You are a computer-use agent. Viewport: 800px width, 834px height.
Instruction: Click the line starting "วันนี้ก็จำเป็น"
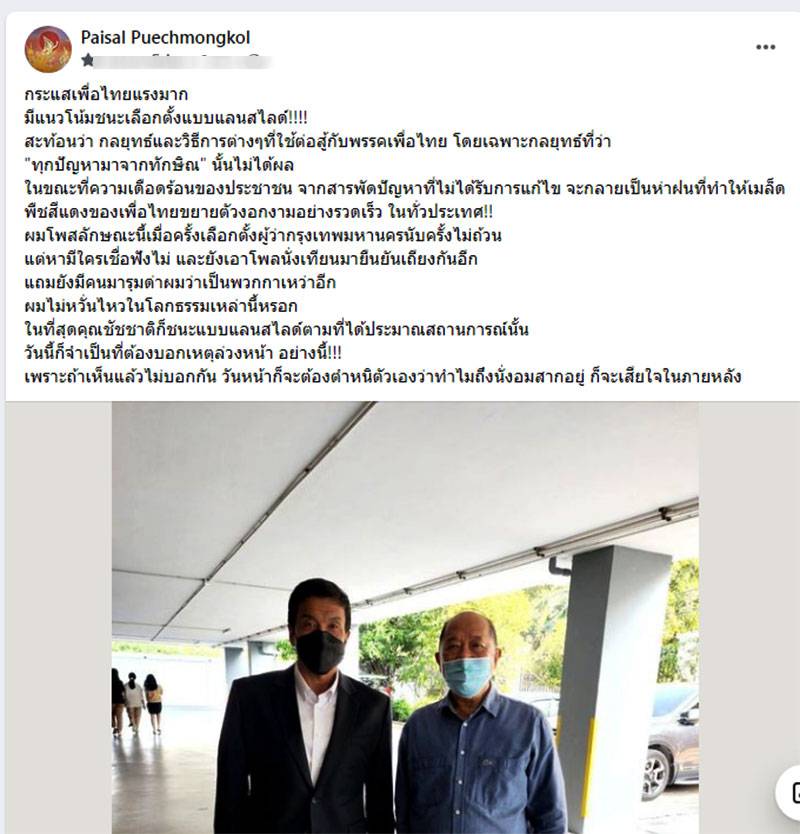tap(183, 353)
